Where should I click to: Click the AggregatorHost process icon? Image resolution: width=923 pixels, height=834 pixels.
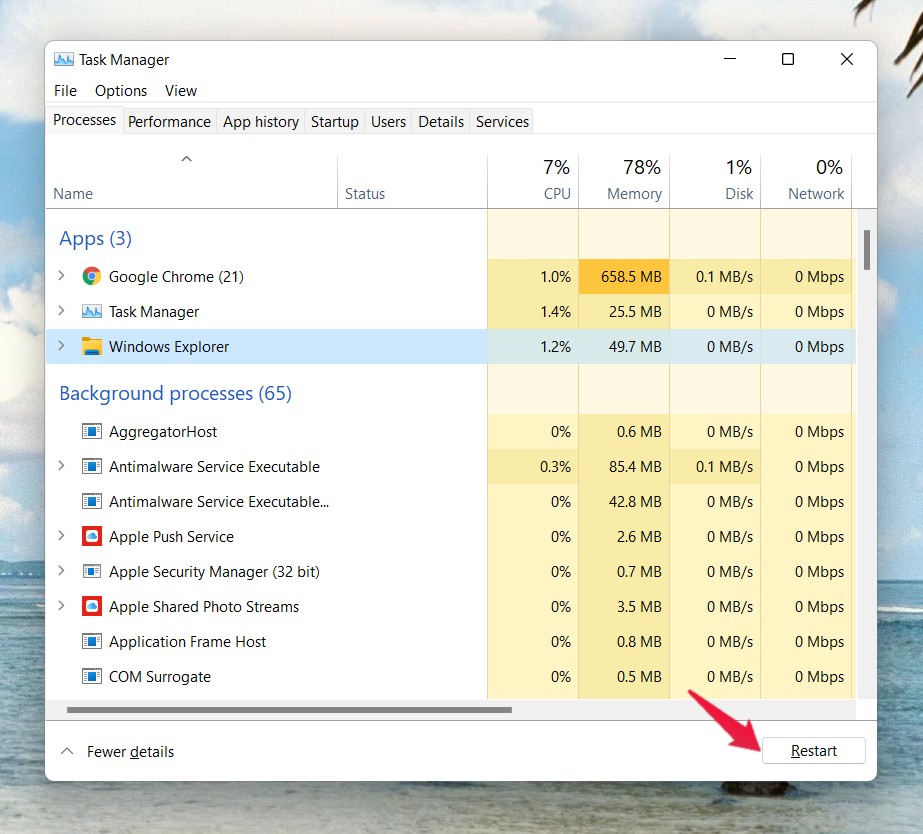pyautogui.click(x=92, y=432)
